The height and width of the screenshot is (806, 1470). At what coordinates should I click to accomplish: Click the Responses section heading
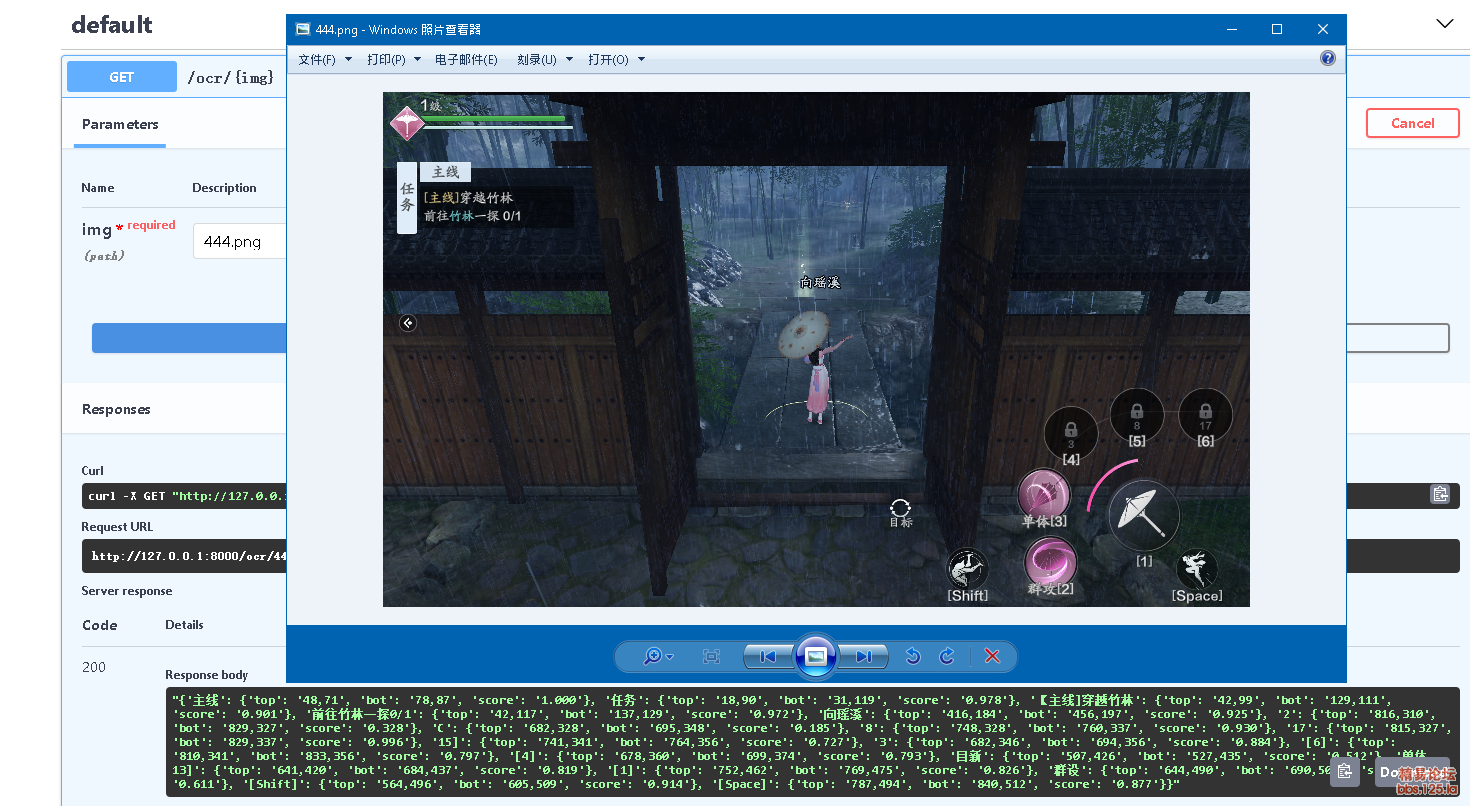(x=116, y=409)
